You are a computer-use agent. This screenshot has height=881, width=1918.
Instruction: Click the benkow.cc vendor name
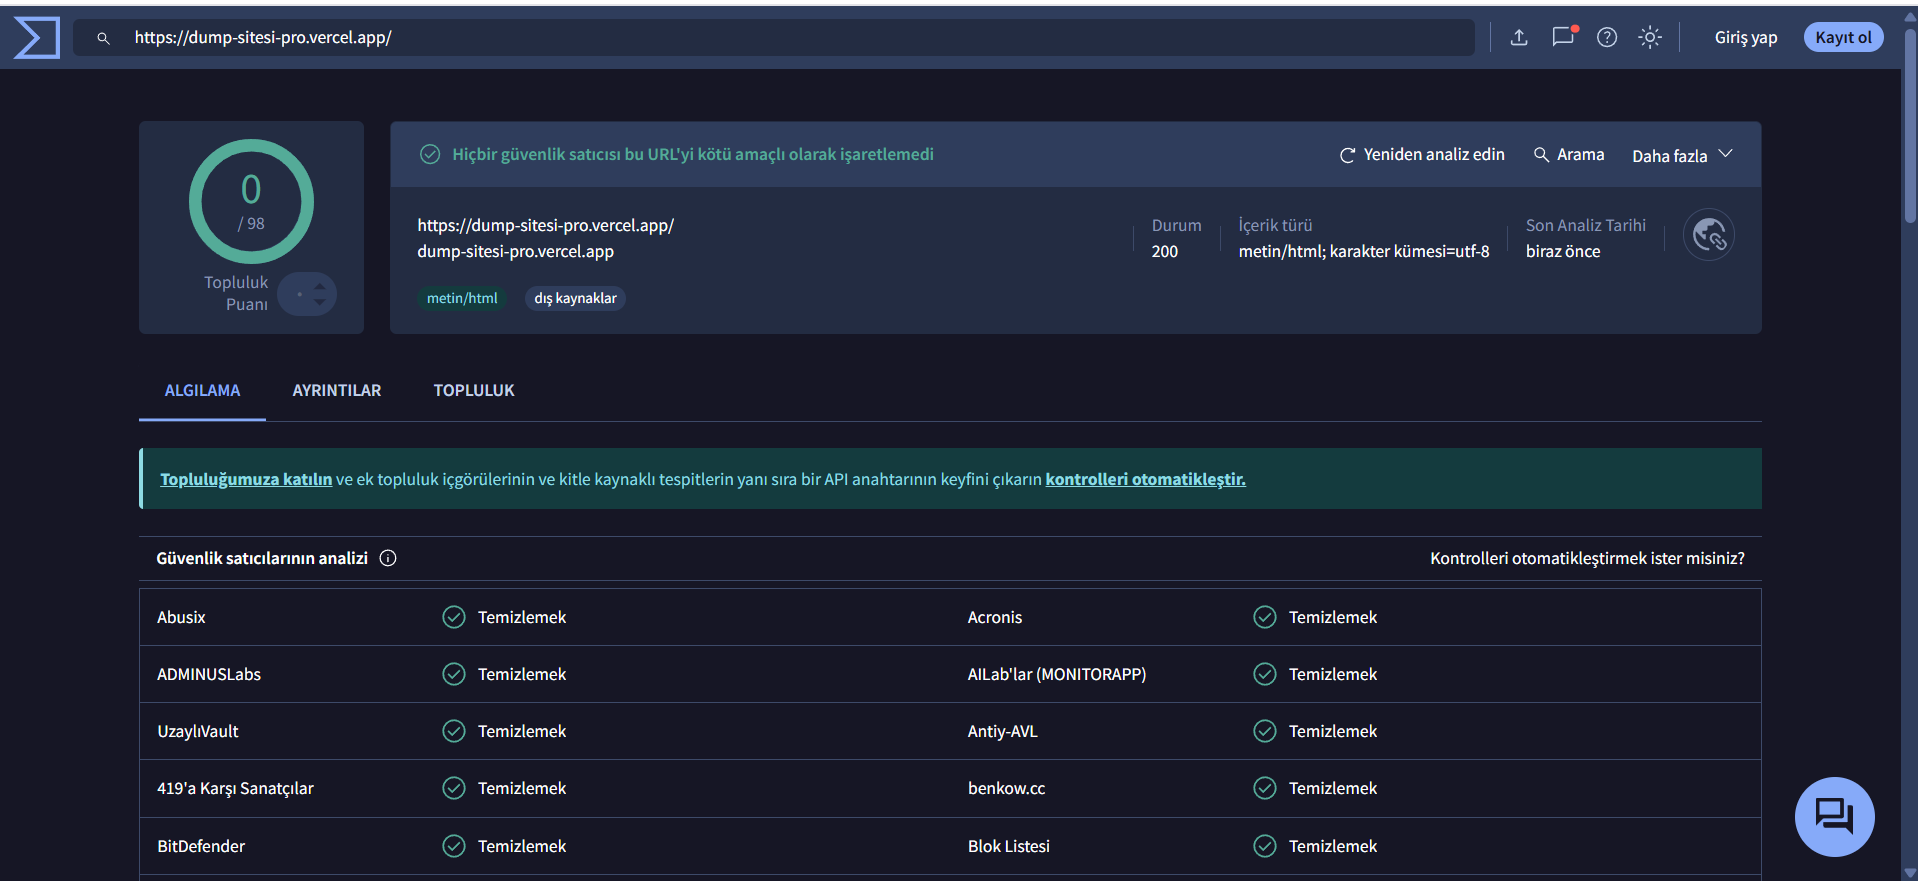pyautogui.click(x=1007, y=788)
